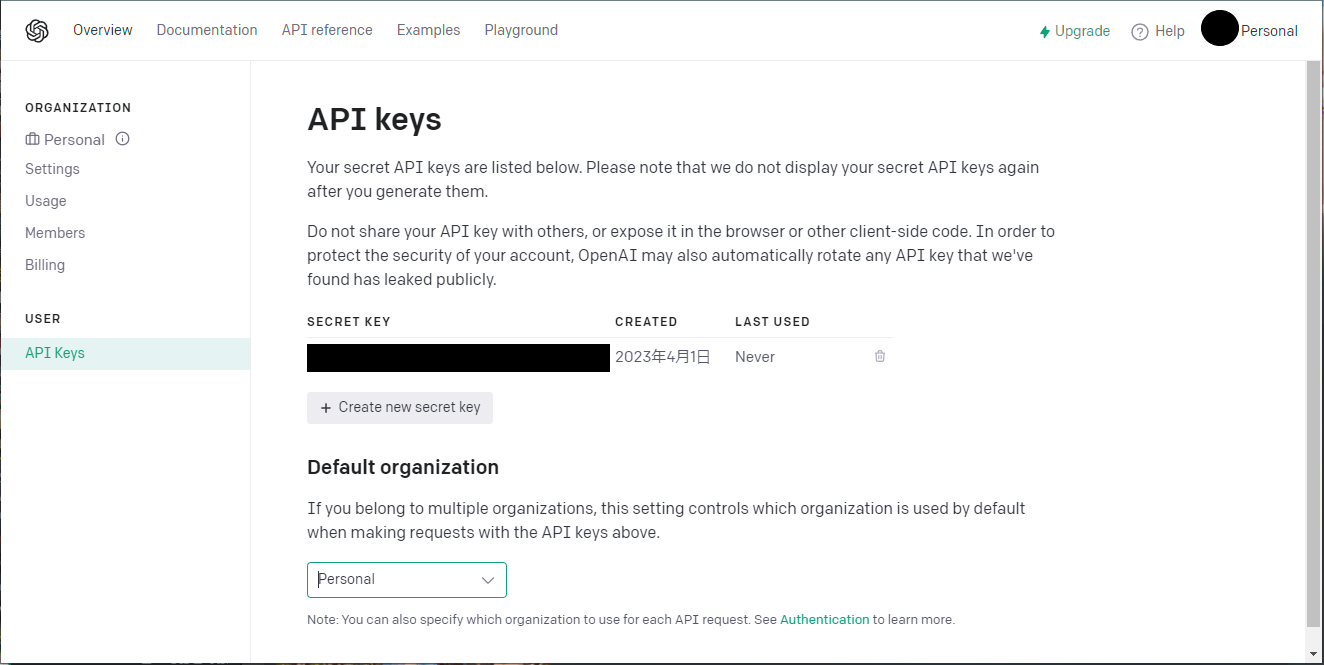Viewport: 1324px width, 665px height.
Task: Follow the Authentication link
Action: pyautogui.click(x=824, y=620)
